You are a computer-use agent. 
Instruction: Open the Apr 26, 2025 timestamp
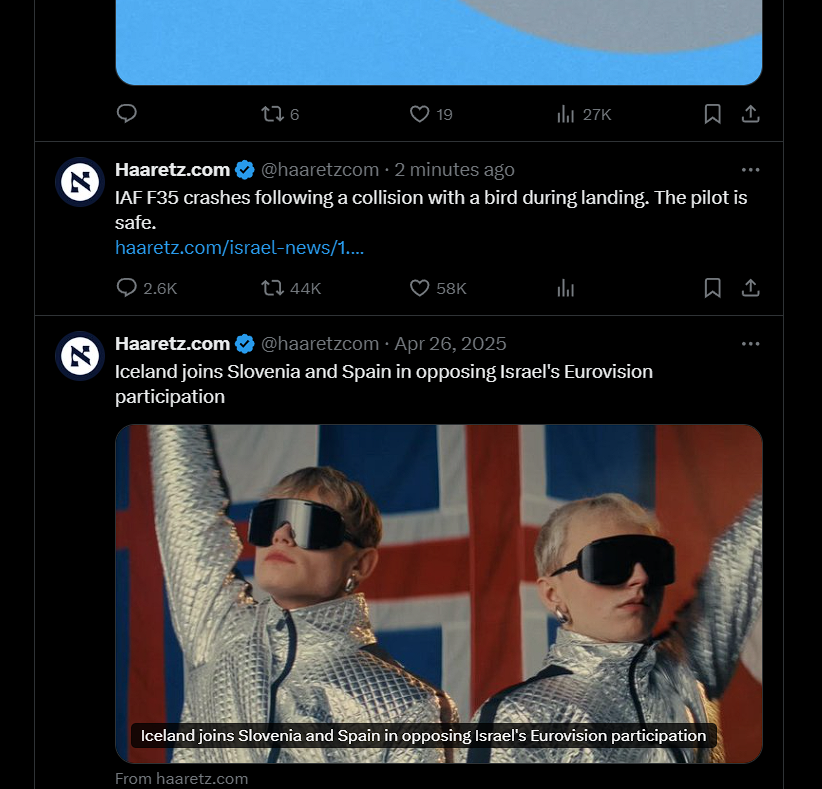[450, 344]
